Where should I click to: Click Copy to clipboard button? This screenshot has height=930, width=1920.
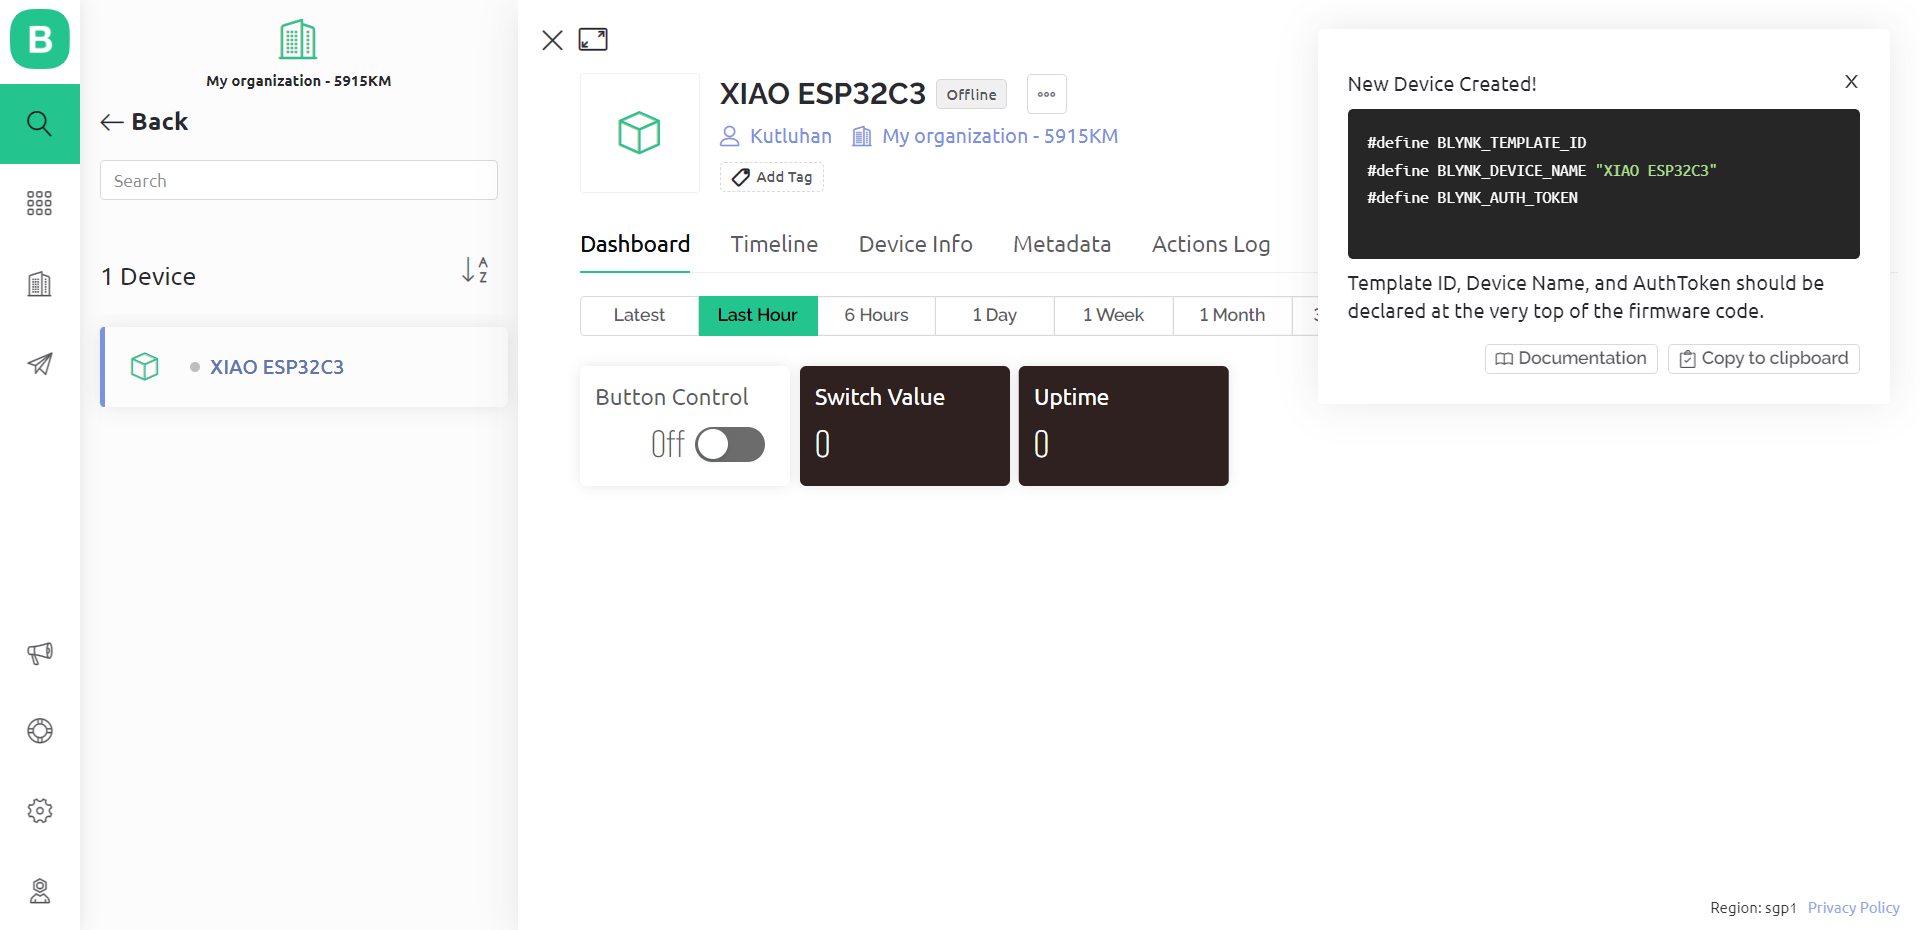(x=1763, y=358)
